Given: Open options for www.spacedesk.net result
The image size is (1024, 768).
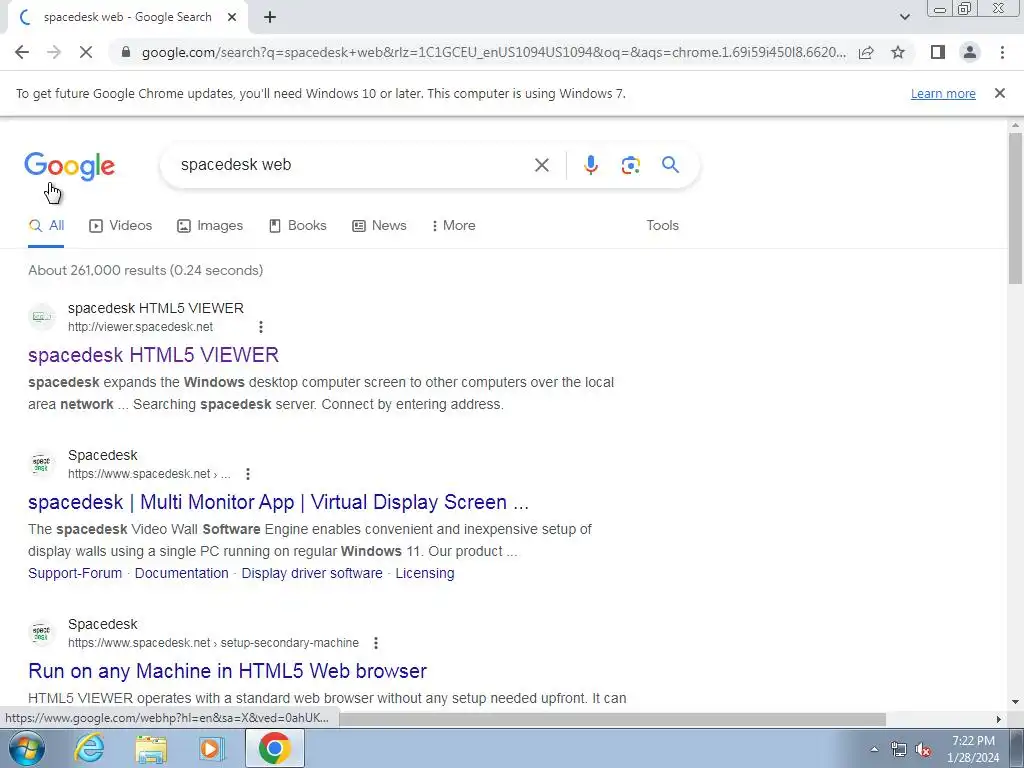Looking at the screenshot, I should point(248,474).
